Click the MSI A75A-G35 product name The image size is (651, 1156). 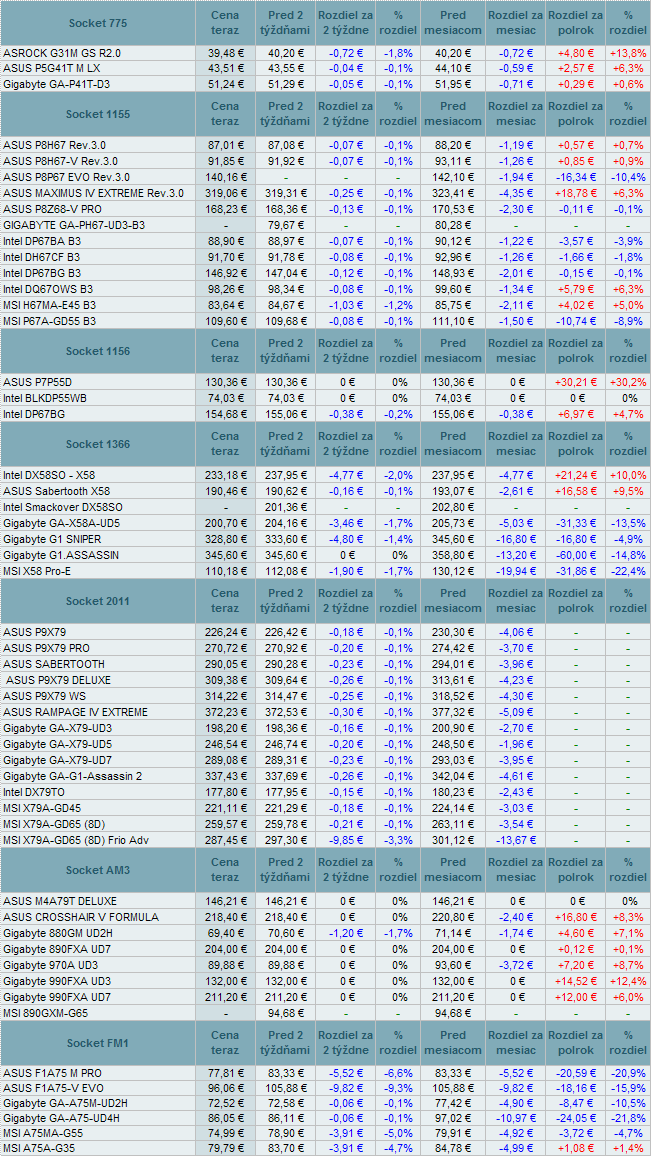pos(41,1148)
